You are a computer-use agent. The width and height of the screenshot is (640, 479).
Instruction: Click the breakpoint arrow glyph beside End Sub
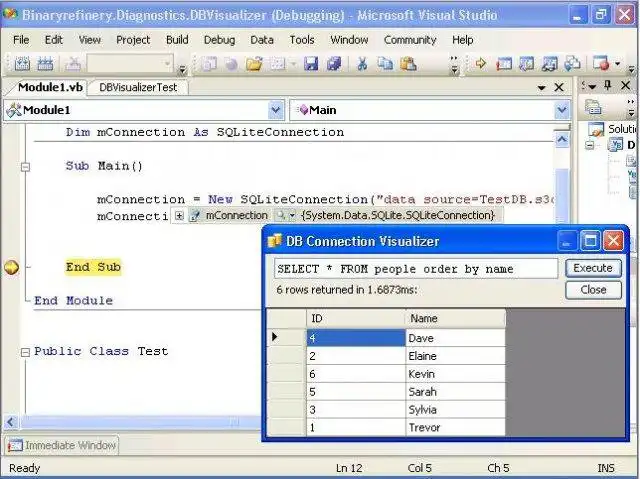(11, 267)
